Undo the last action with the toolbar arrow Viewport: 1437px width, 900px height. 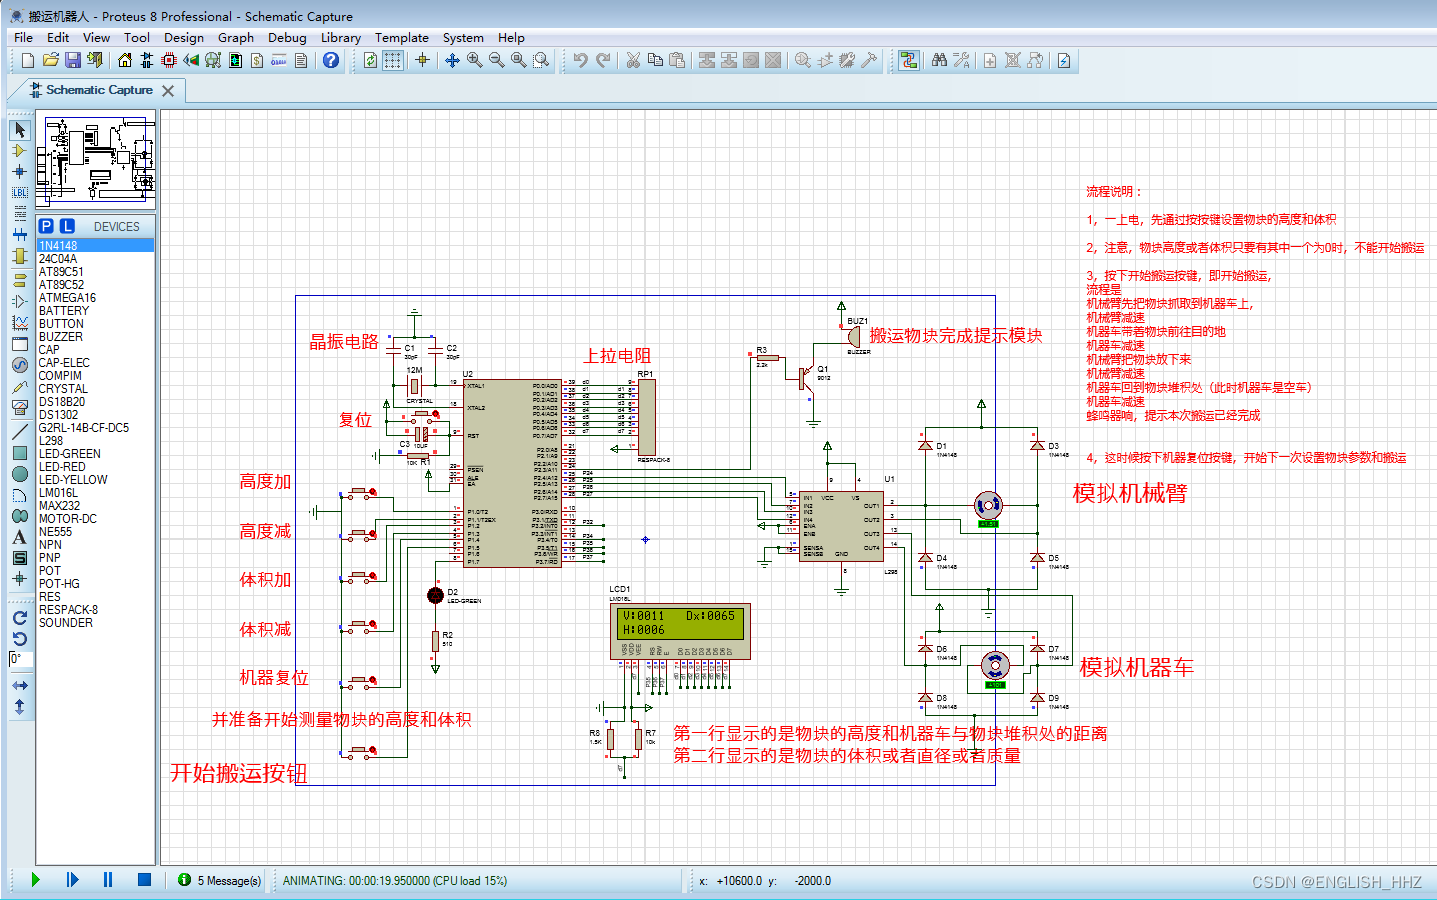[x=581, y=61]
